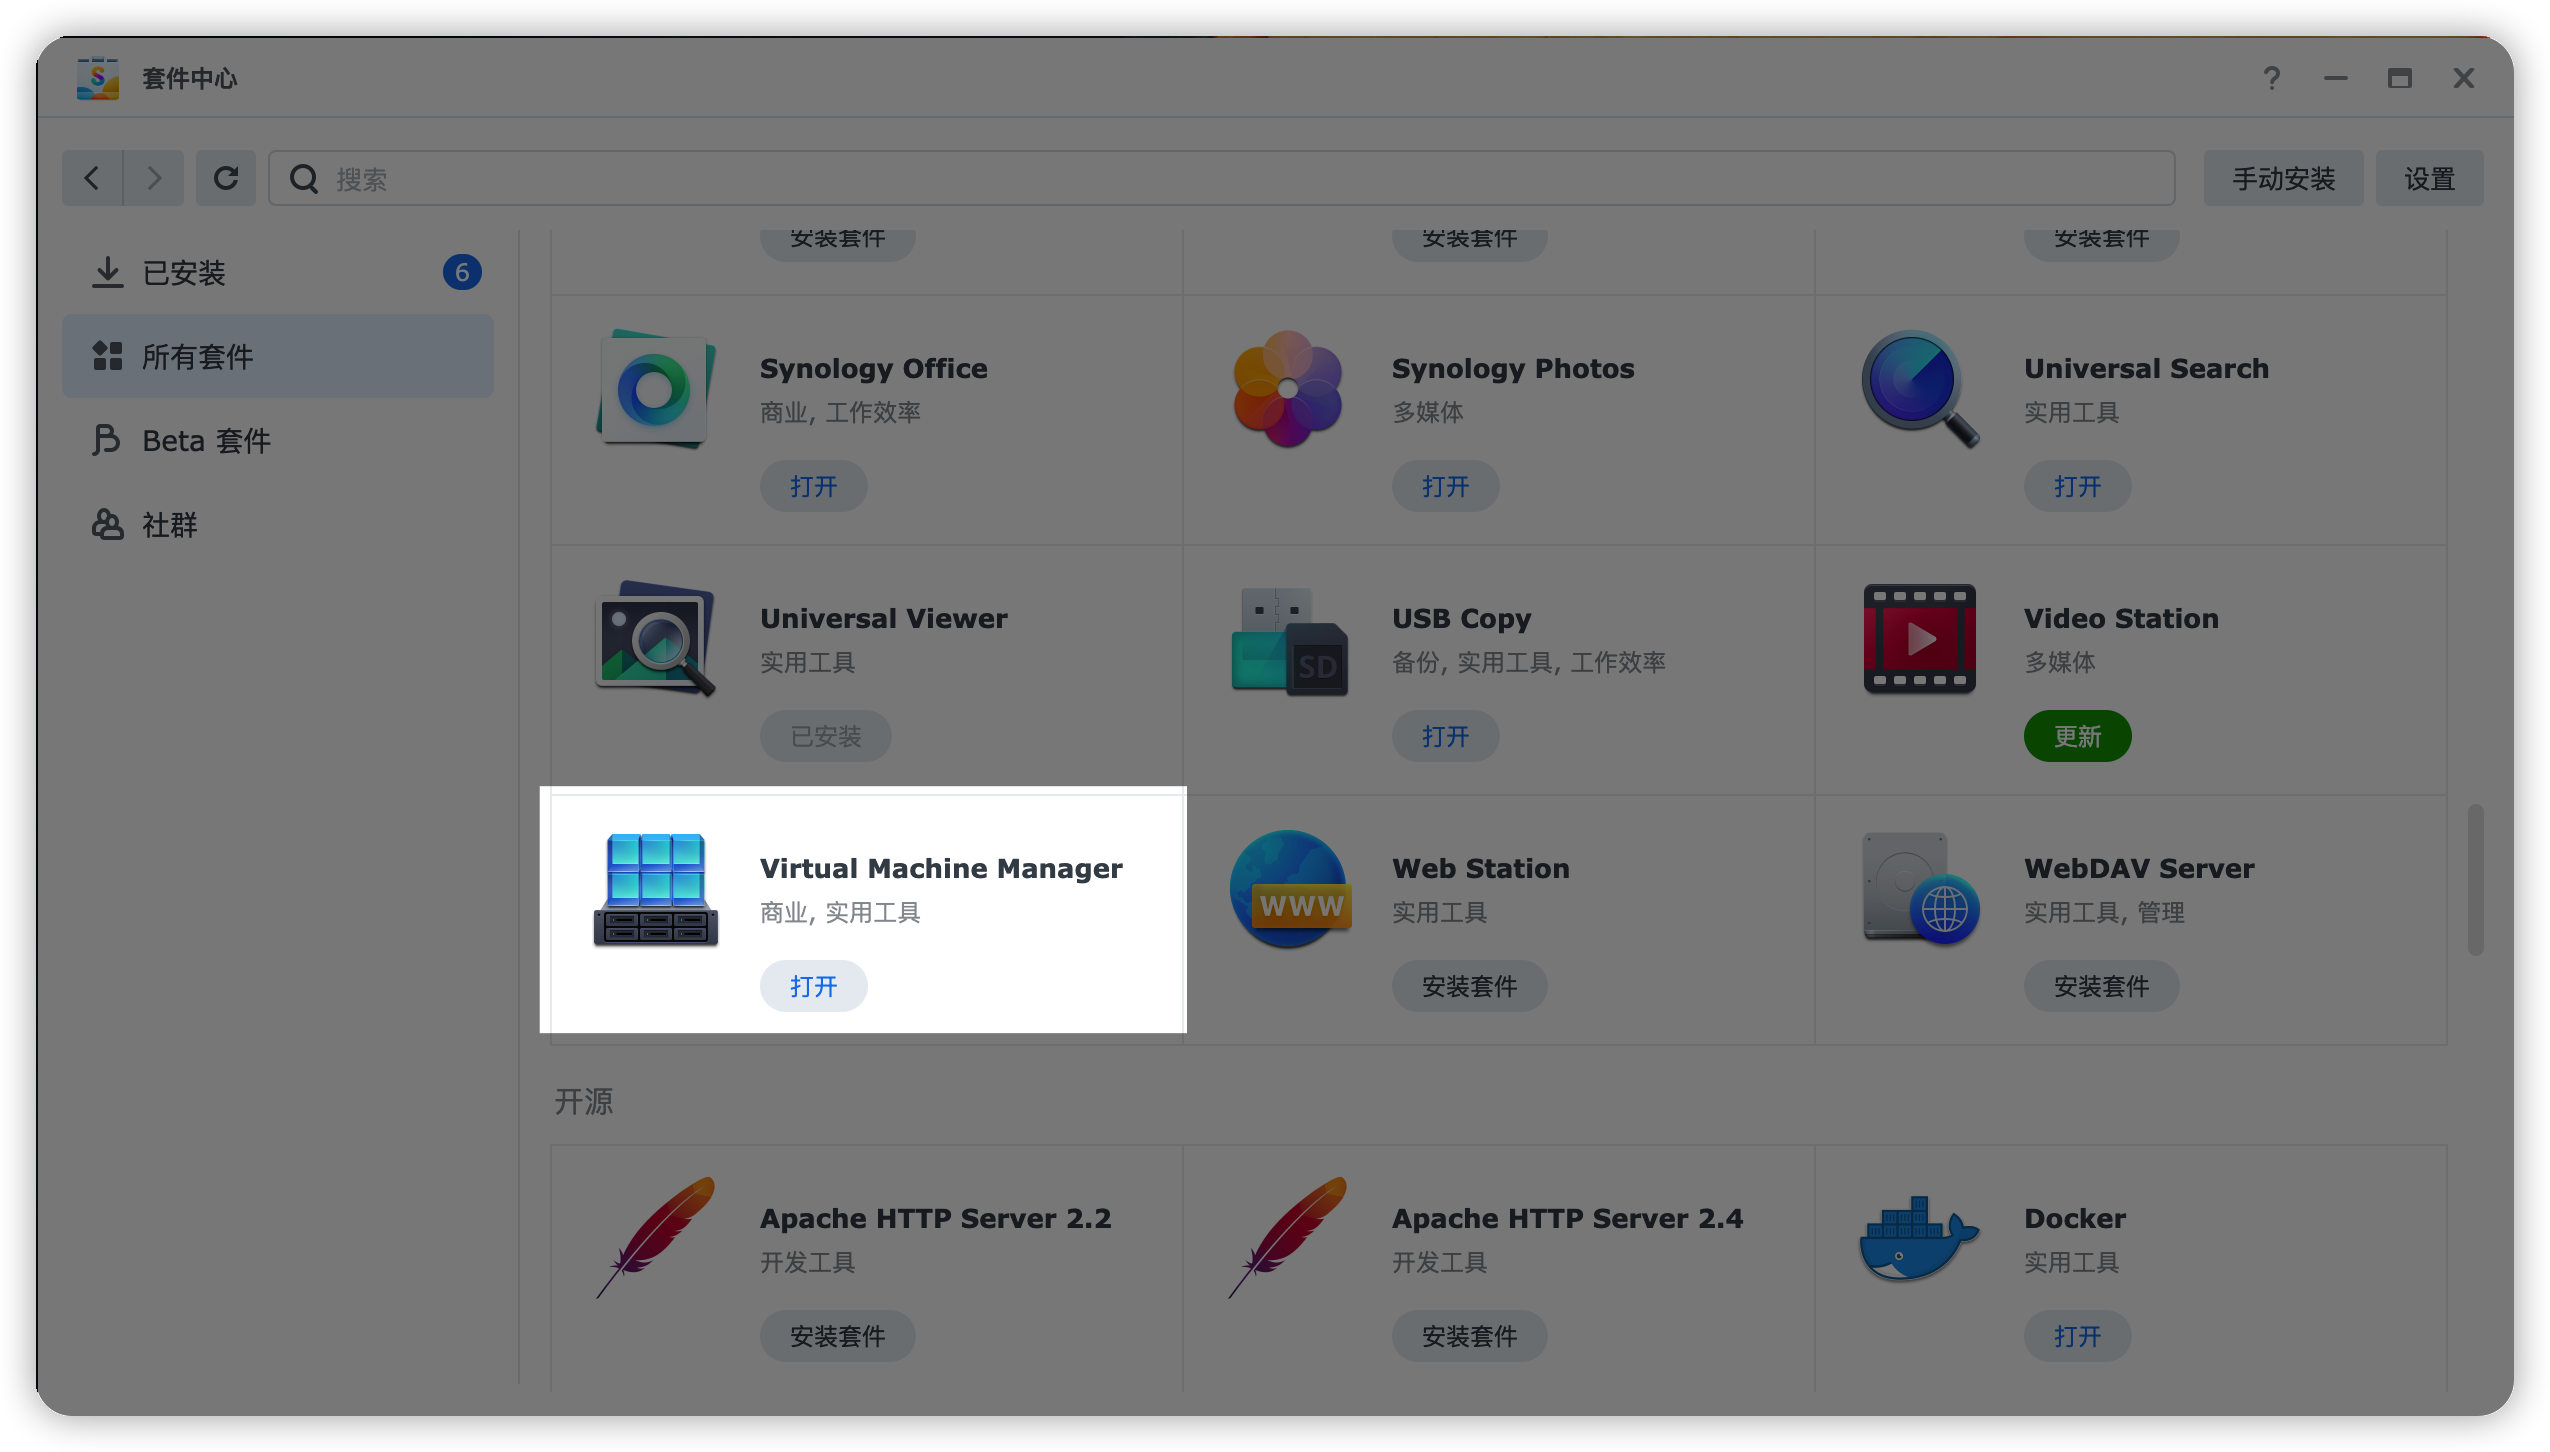
Task: Click the USB Copy package icon
Action: (1288, 641)
